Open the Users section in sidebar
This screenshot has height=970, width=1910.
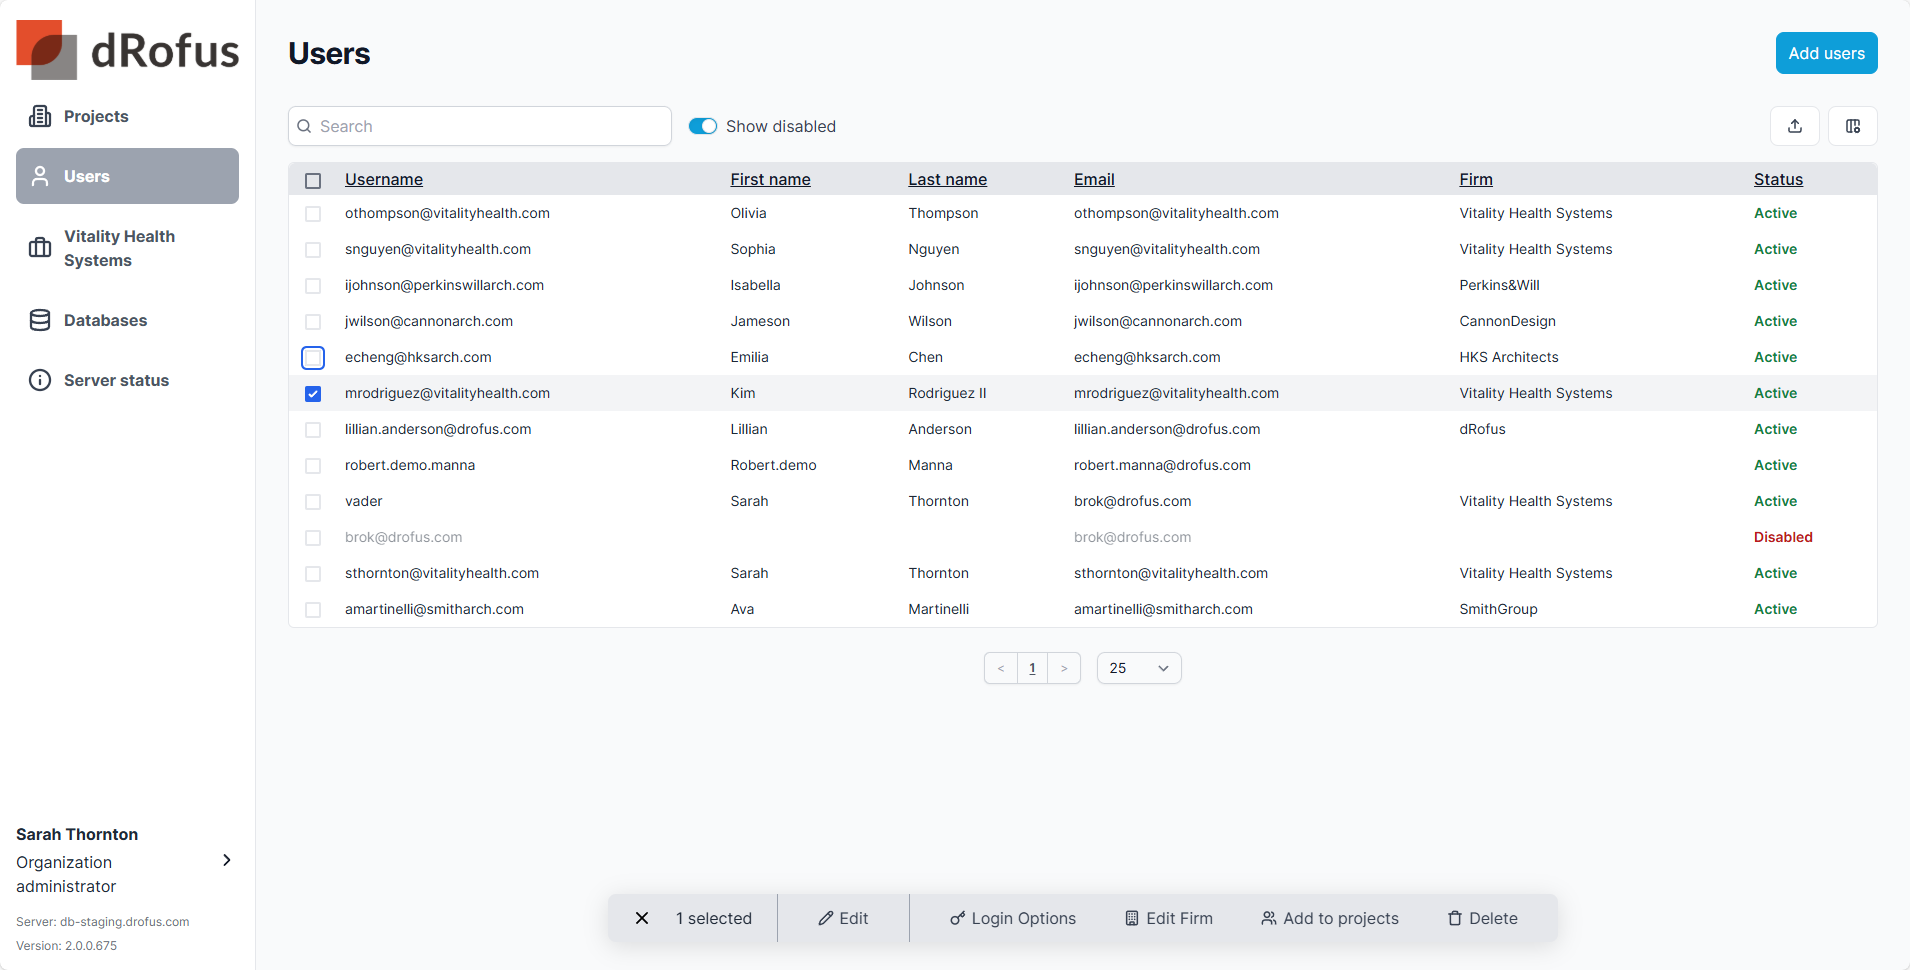(127, 176)
